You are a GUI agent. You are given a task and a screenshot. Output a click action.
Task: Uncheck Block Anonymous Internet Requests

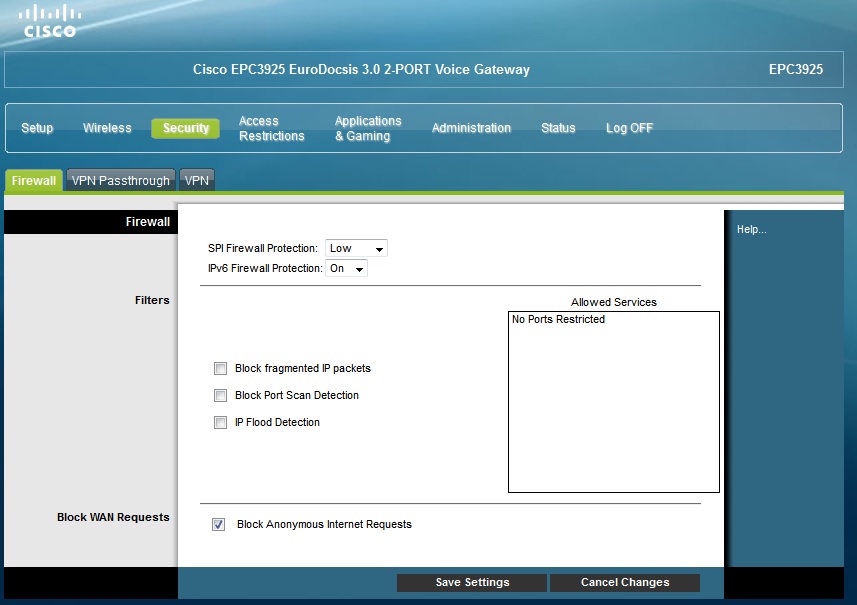219,525
